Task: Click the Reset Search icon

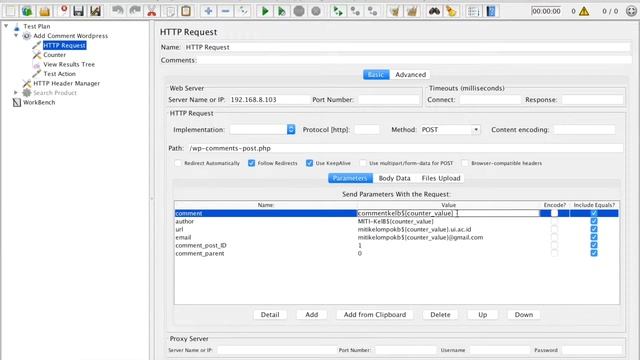Action: (x=451, y=11)
